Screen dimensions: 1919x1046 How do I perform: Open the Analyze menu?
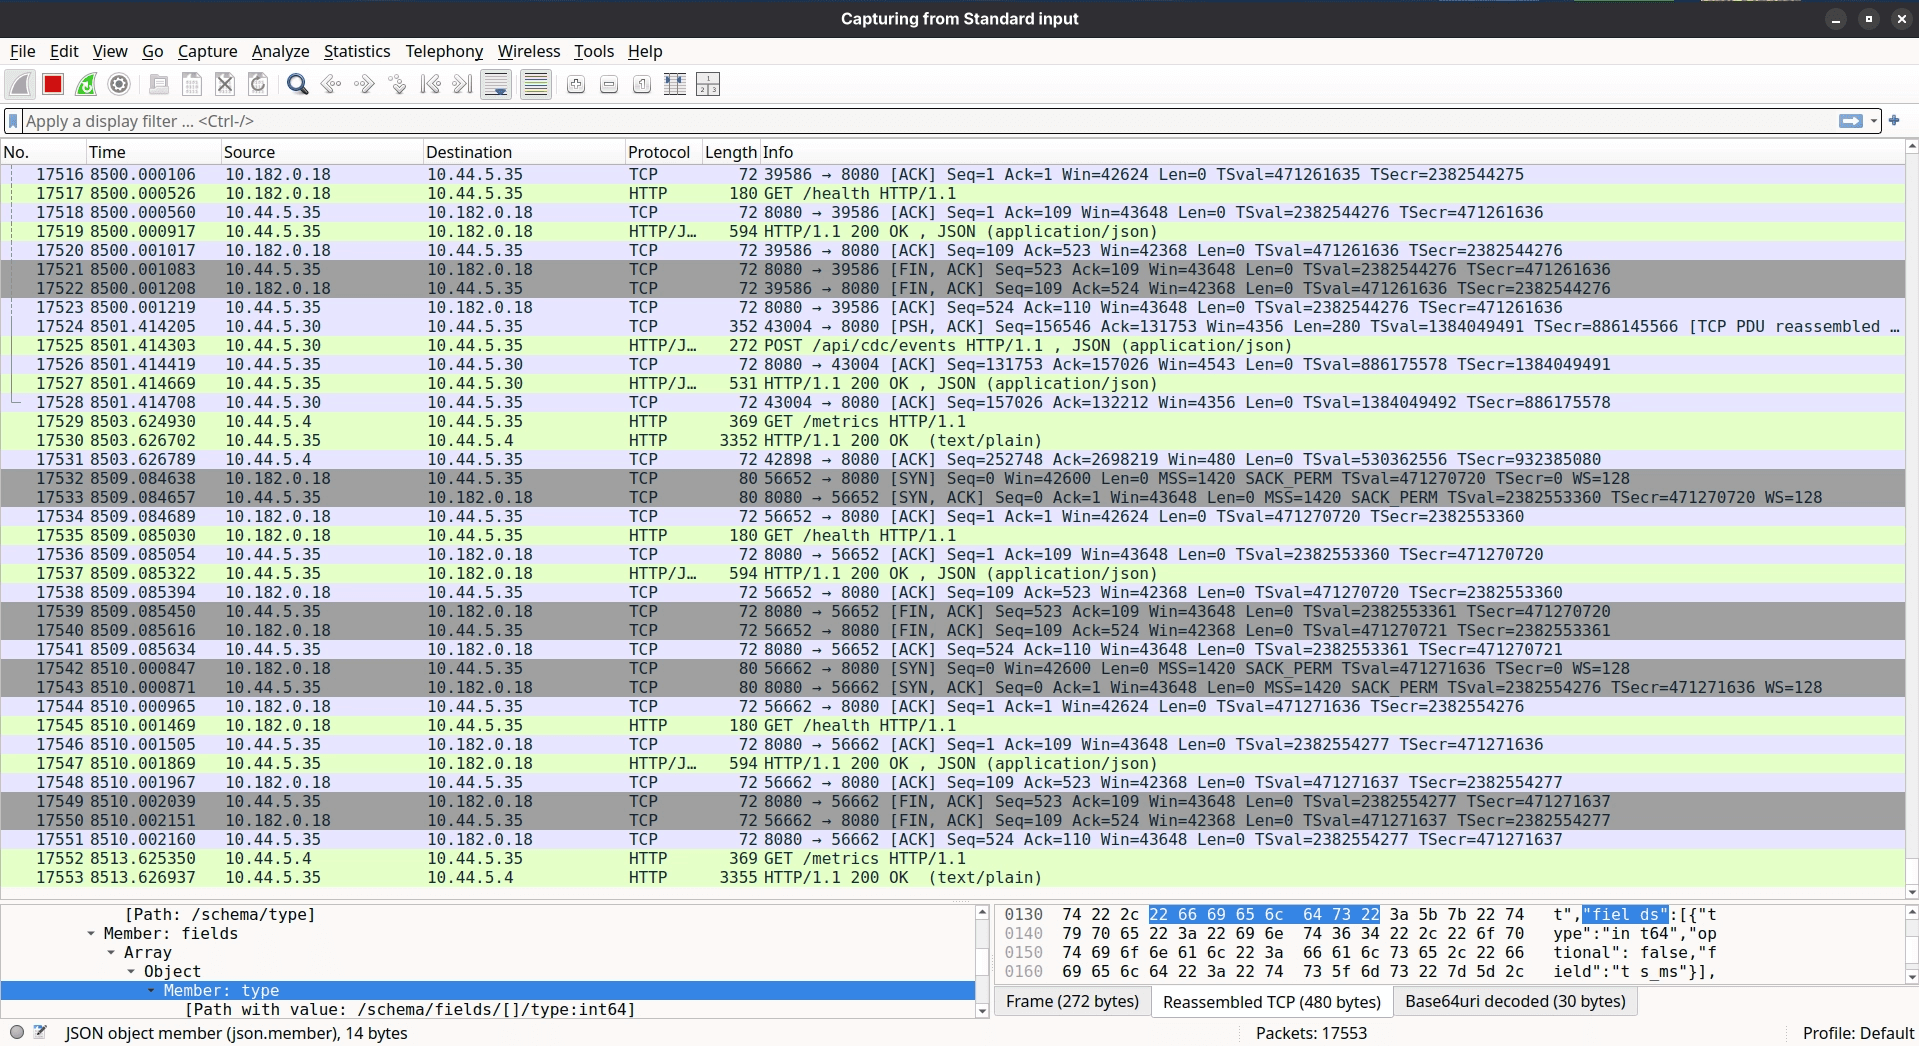[280, 51]
